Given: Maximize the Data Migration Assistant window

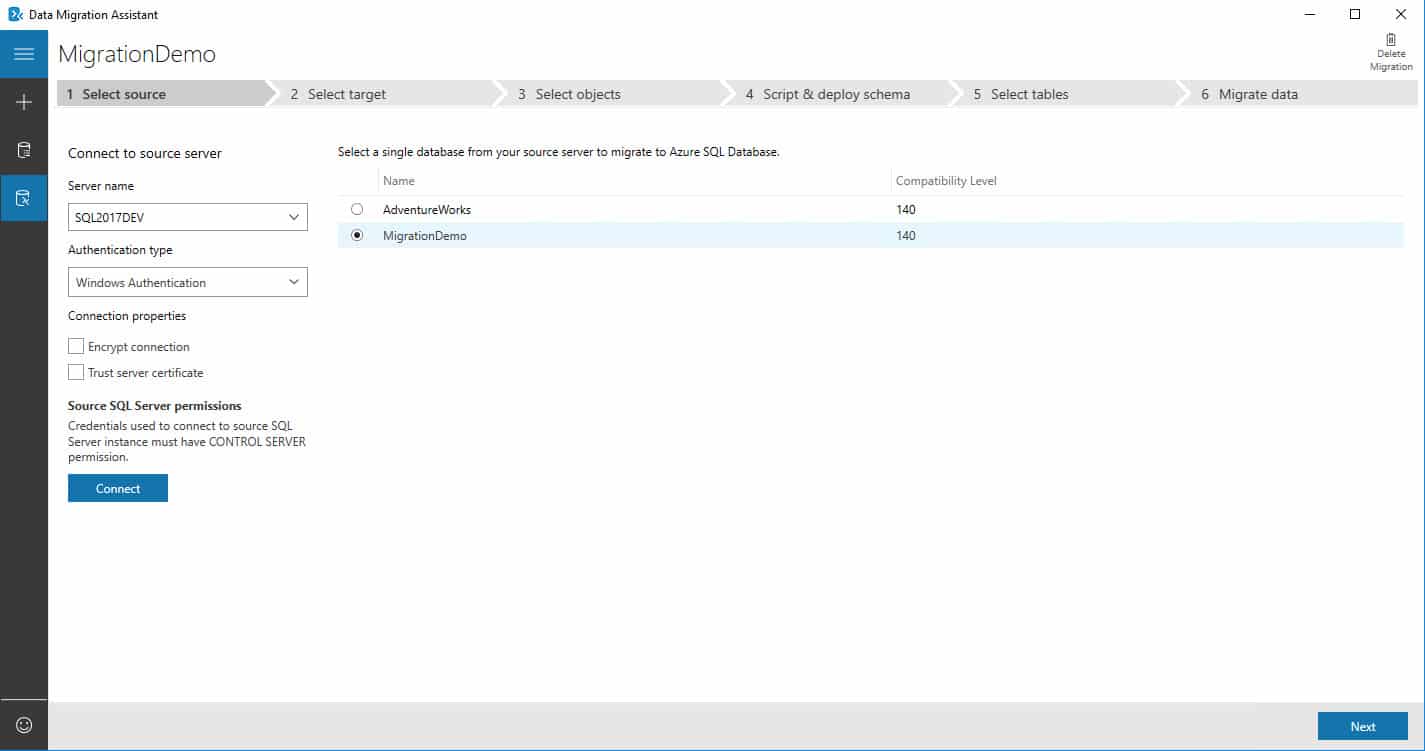Looking at the screenshot, I should [1355, 14].
